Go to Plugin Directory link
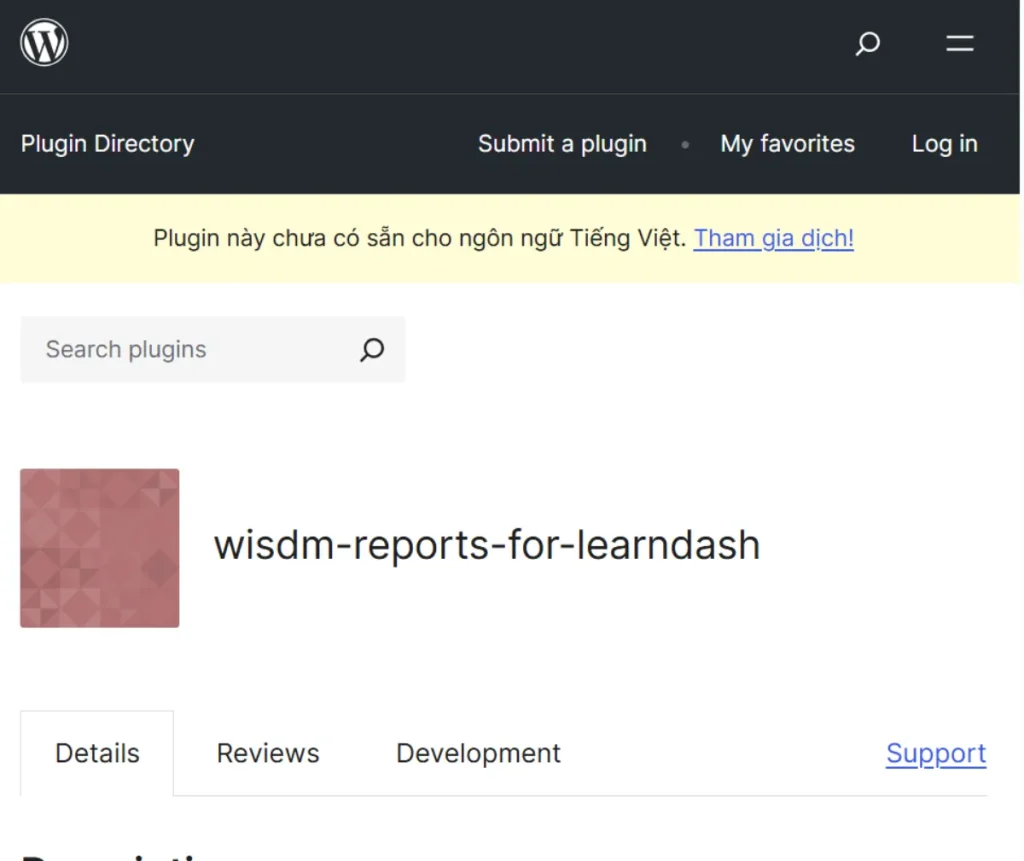1024x861 pixels. pyautogui.click(x=108, y=144)
